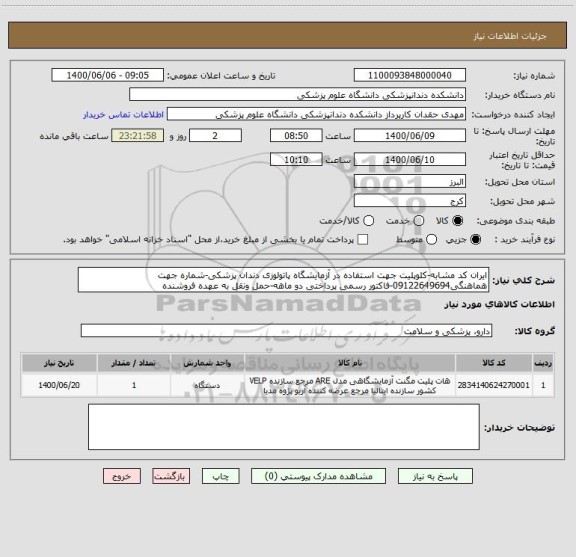Click the product code cell 283414062427000١
The height and width of the screenshot is (557, 576).
point(494,385)
